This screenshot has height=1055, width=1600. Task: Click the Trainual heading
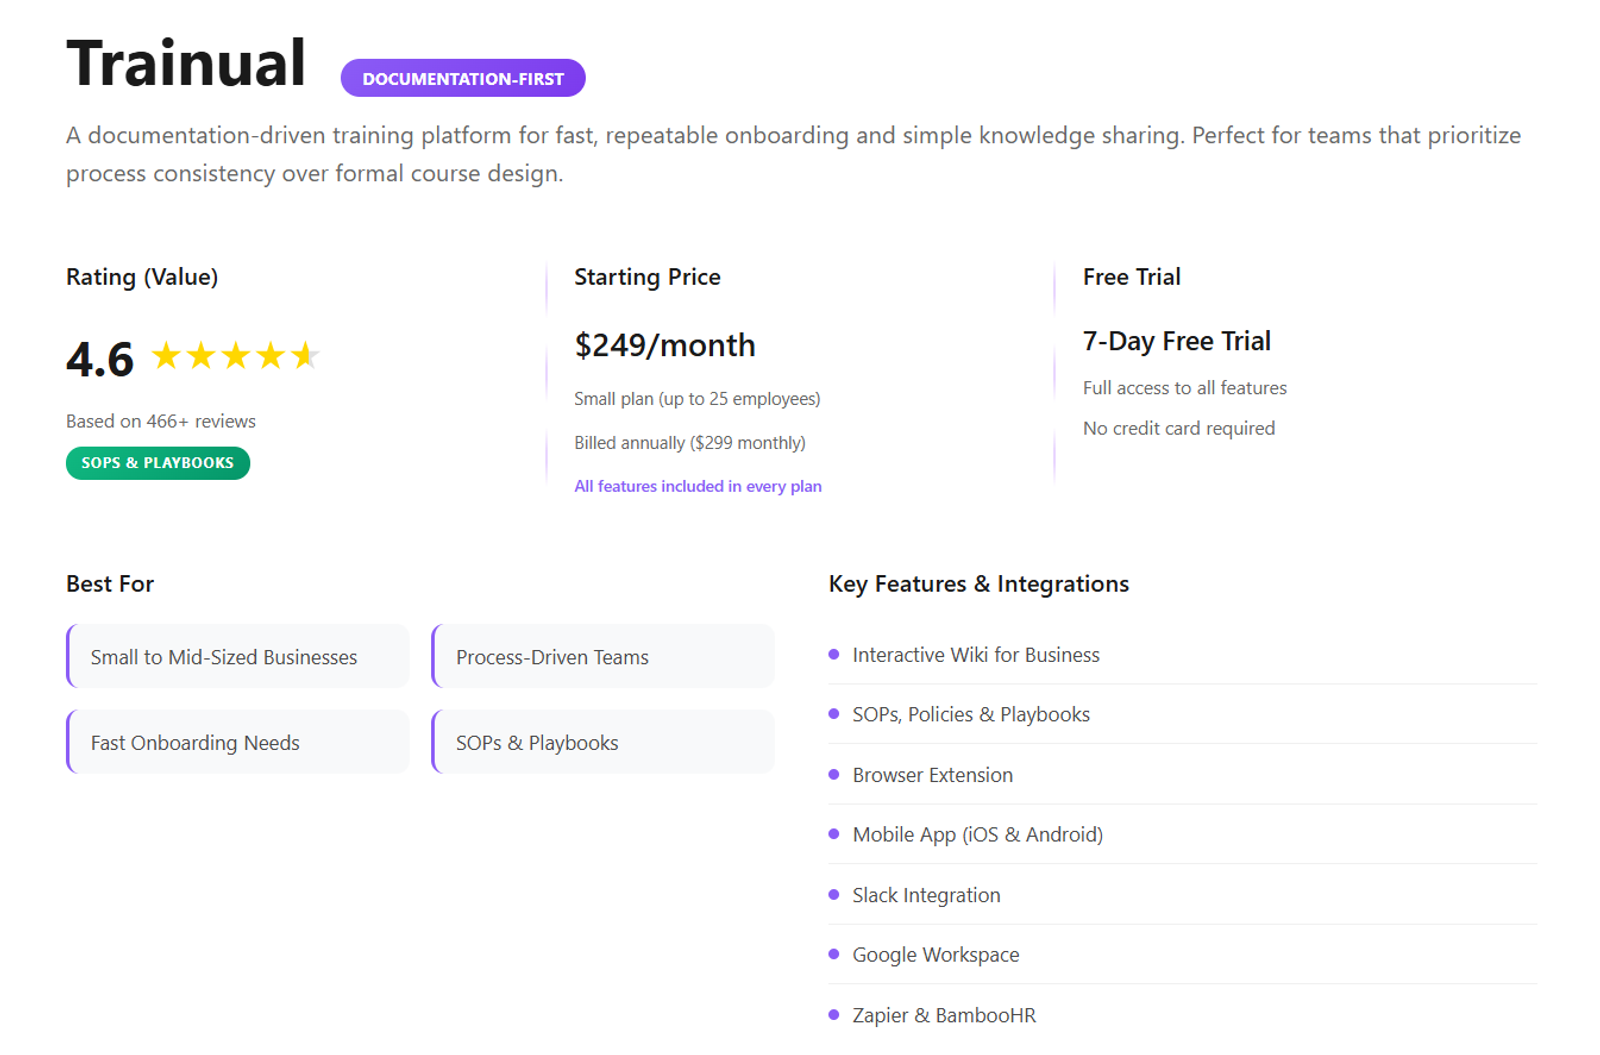tap(186, 64)
